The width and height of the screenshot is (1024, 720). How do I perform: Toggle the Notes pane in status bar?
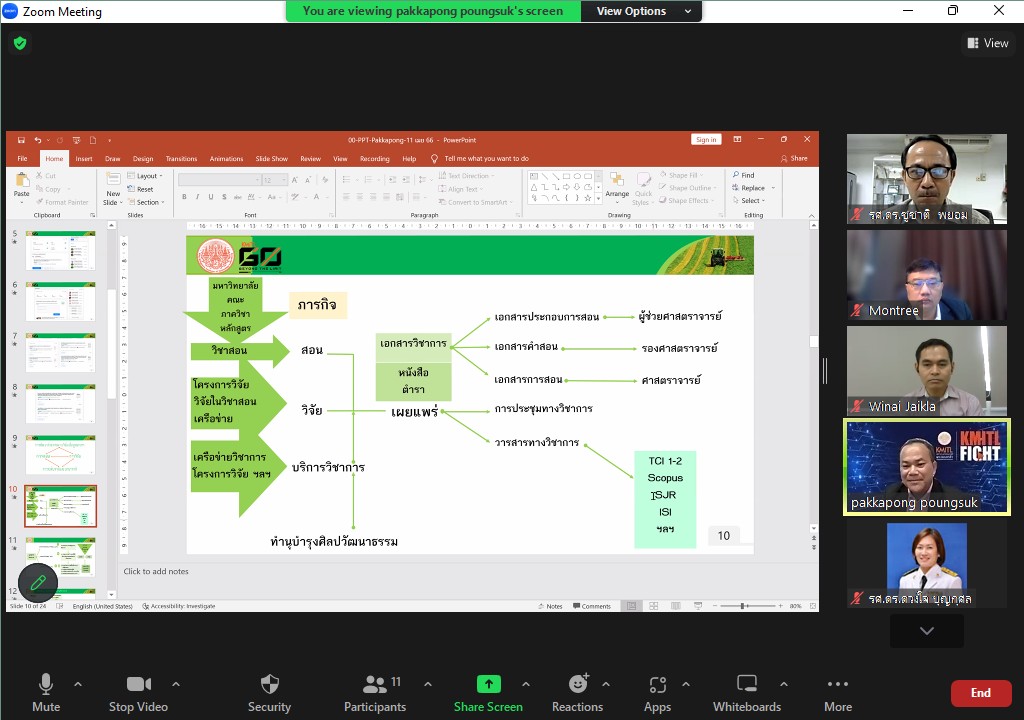pos(550,606)
